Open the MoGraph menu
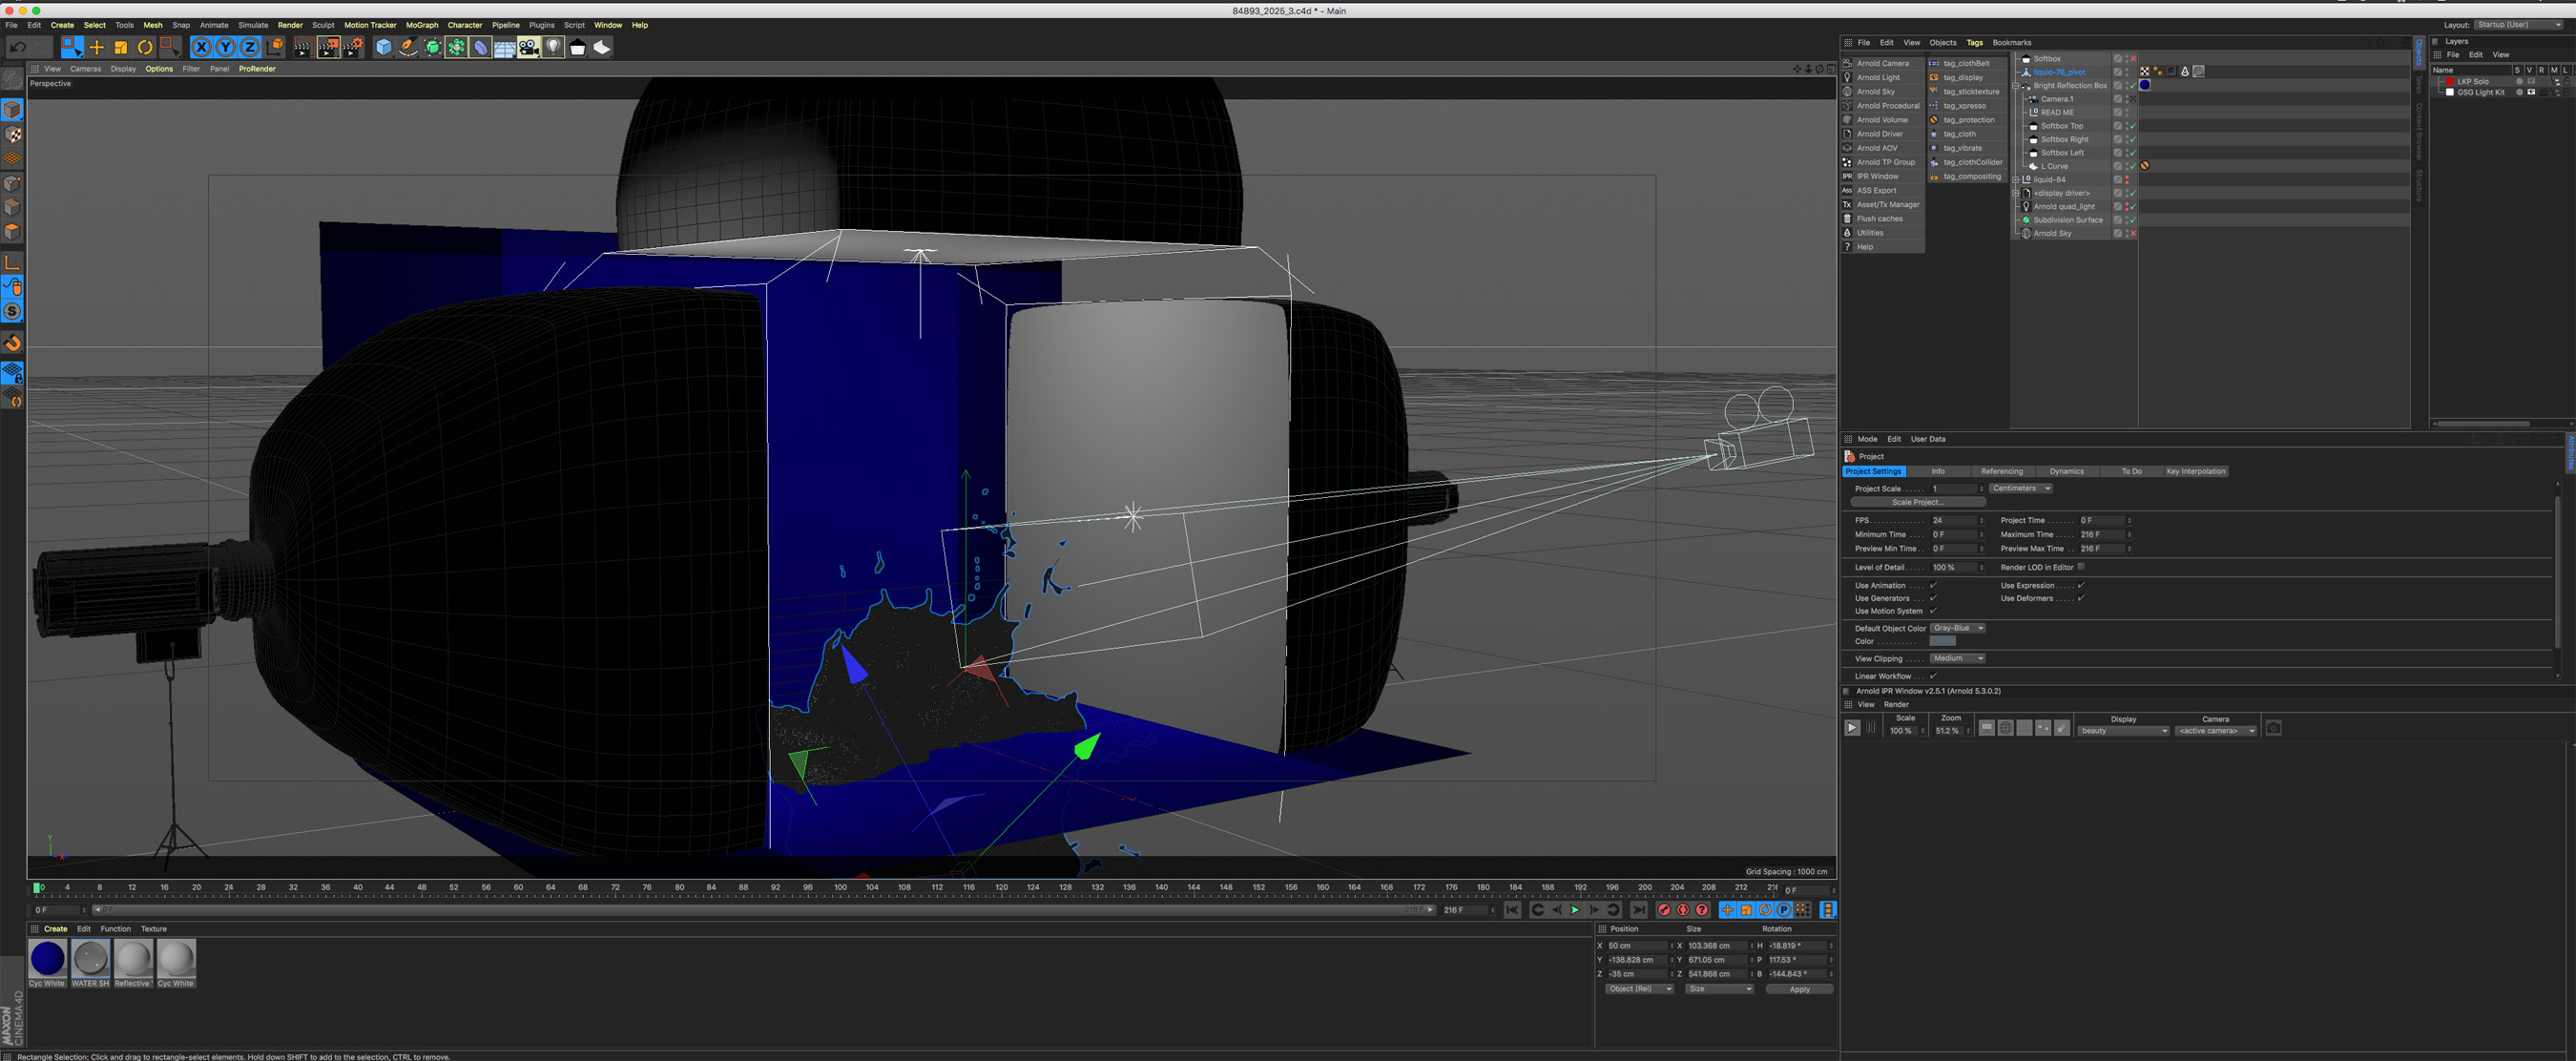Screen dimensions: 2576x1061 [x=421, y=25]
